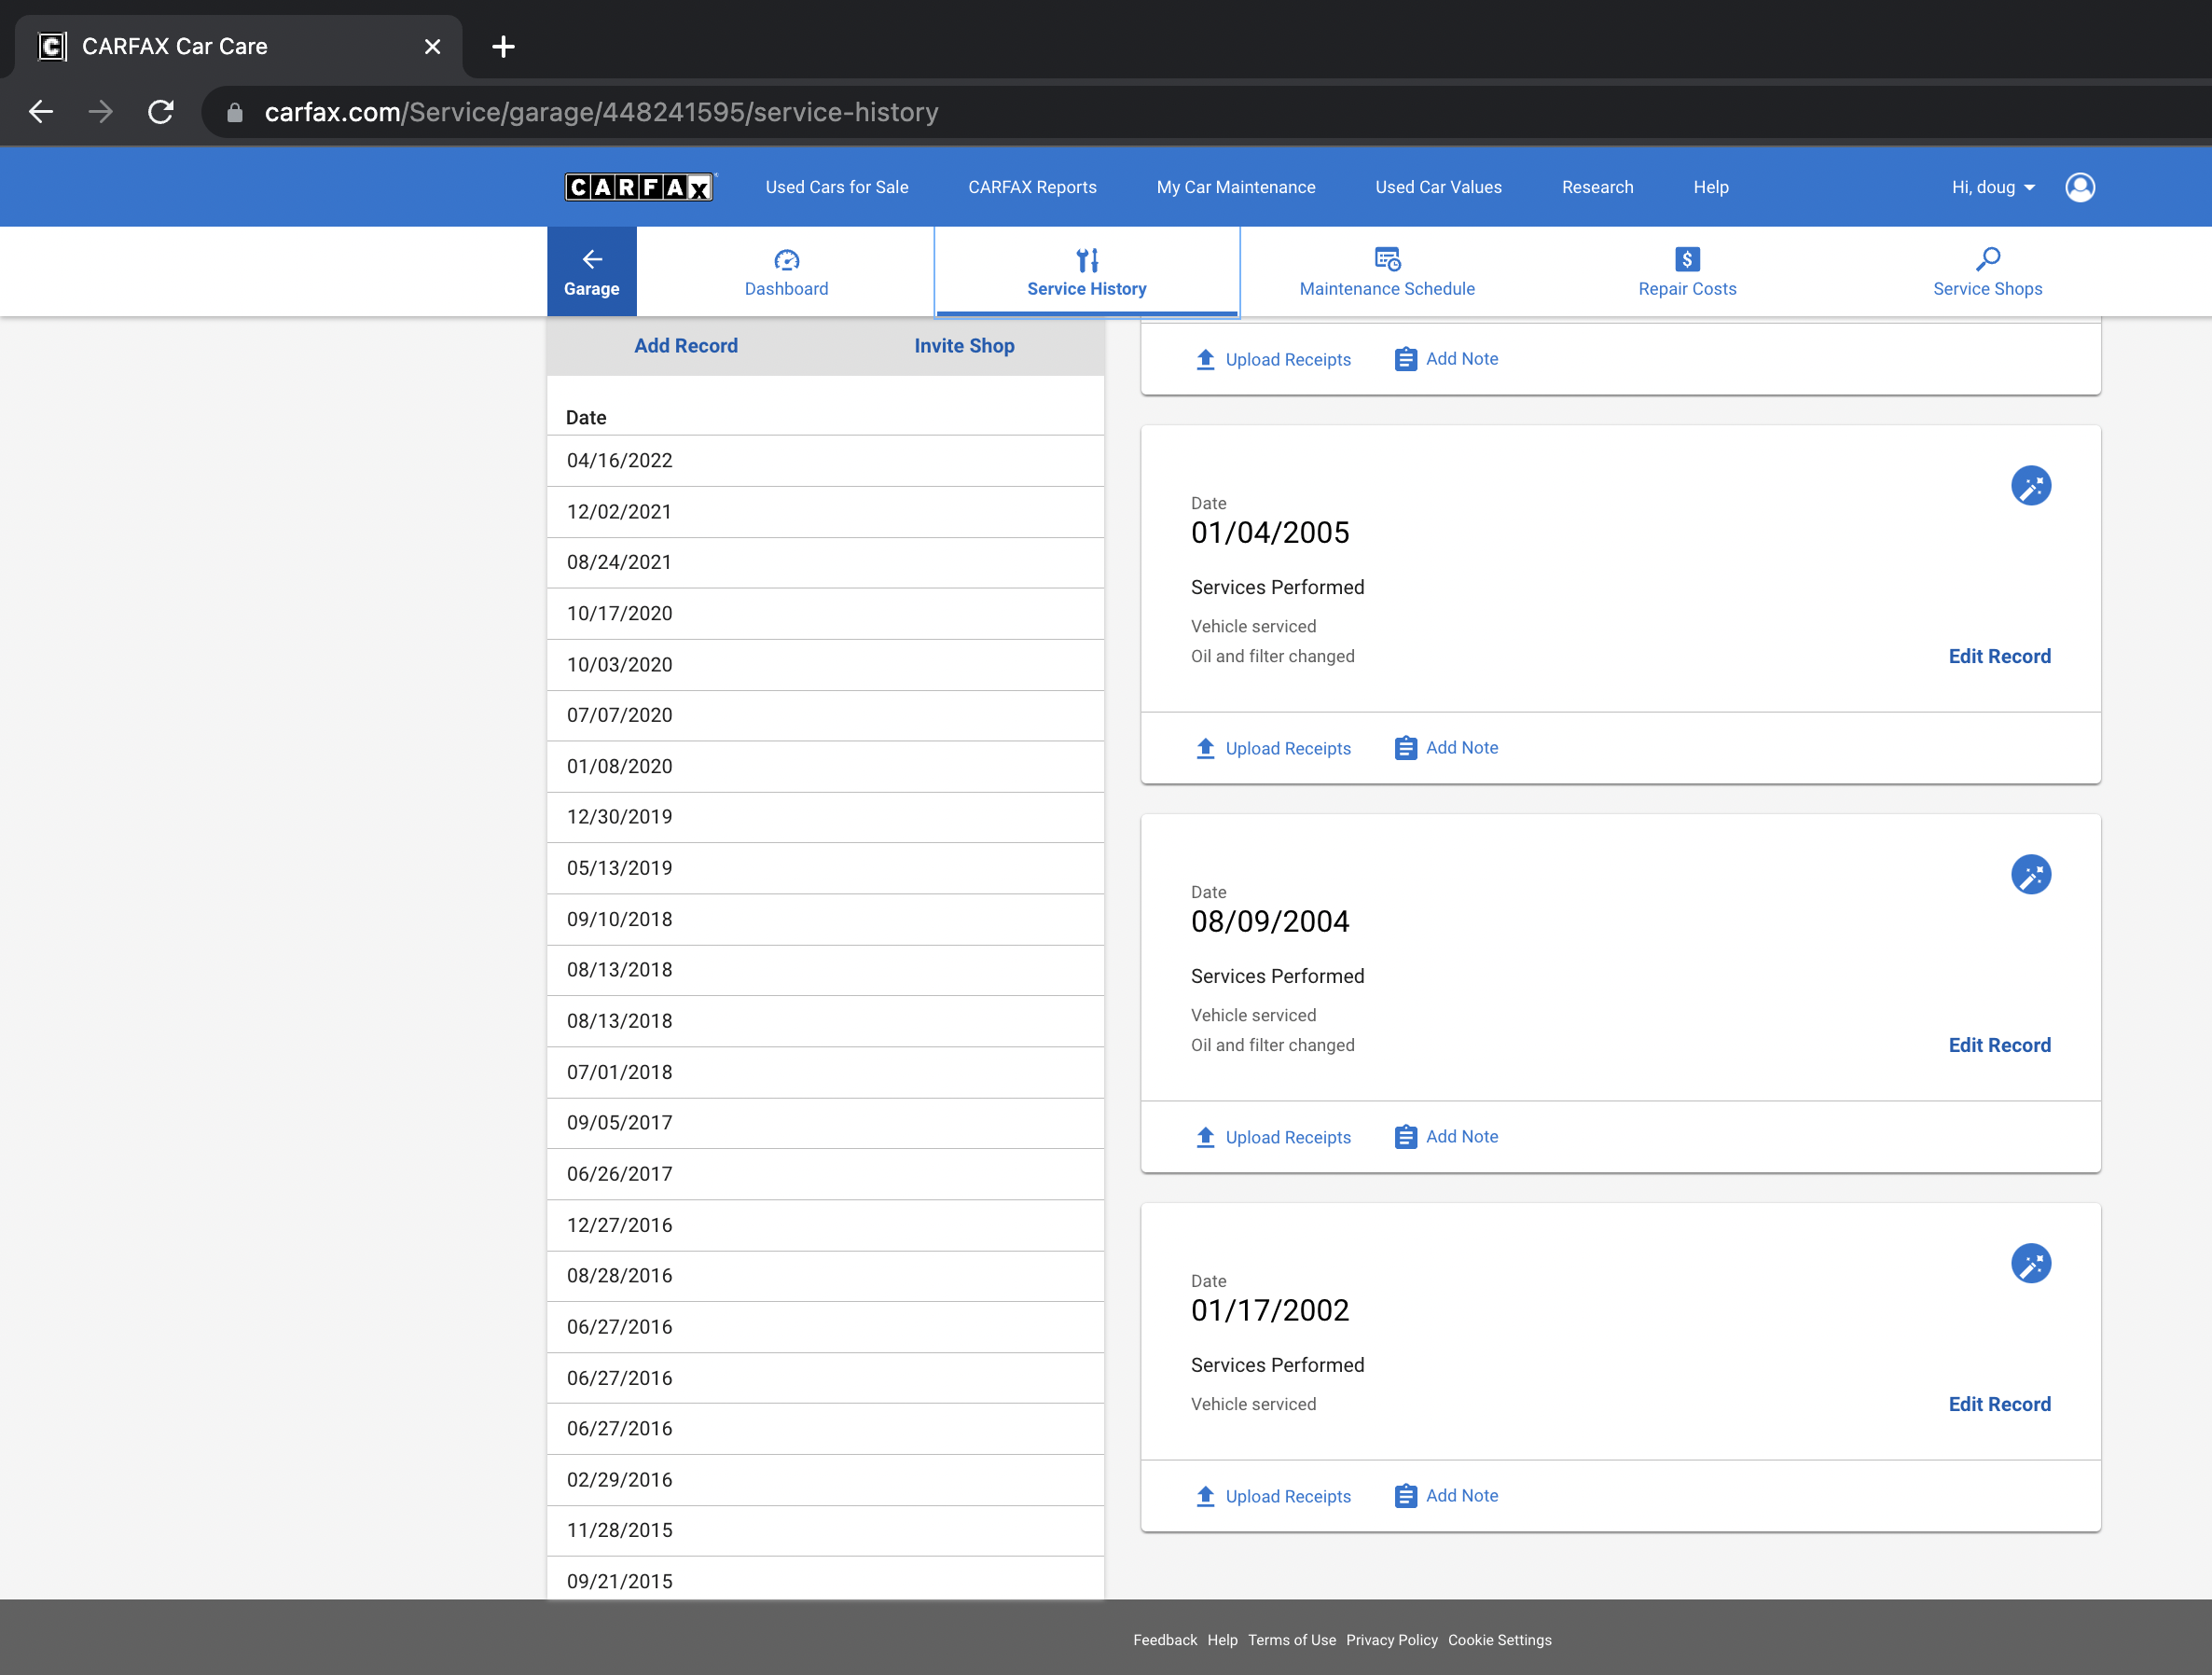Viewport: 2212px width, 1675px height.
Task: Select the 08/24/2021 date row
Action: pyautogui.click(x=826, y=563)
